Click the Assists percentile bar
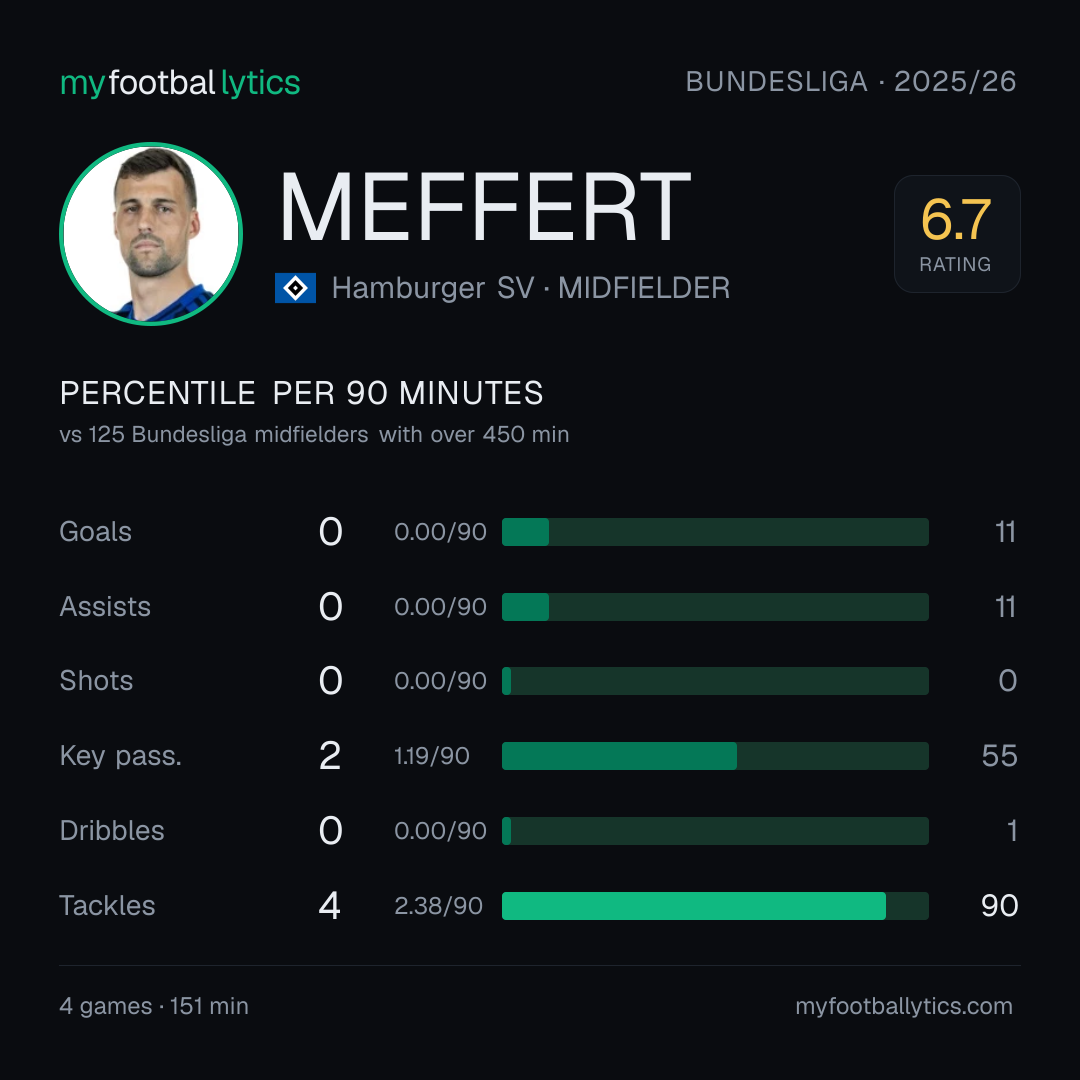 (x=715, y=607)
